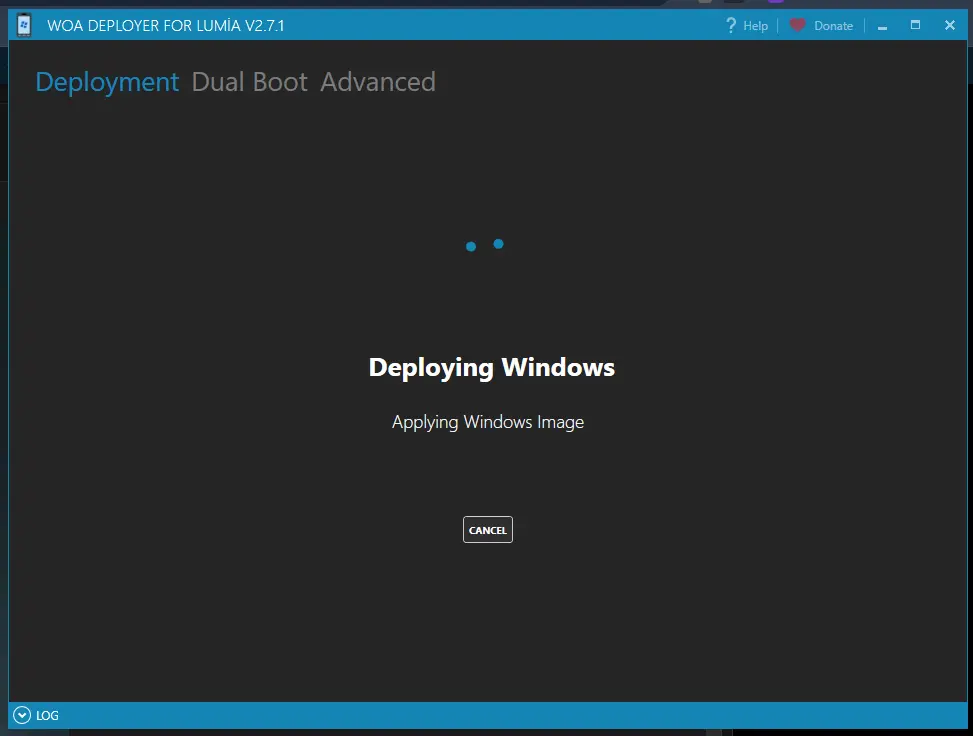Click the WOA Deployer phone app icon
The height and width of the screenshot is (736, 973).
(24, 25)
